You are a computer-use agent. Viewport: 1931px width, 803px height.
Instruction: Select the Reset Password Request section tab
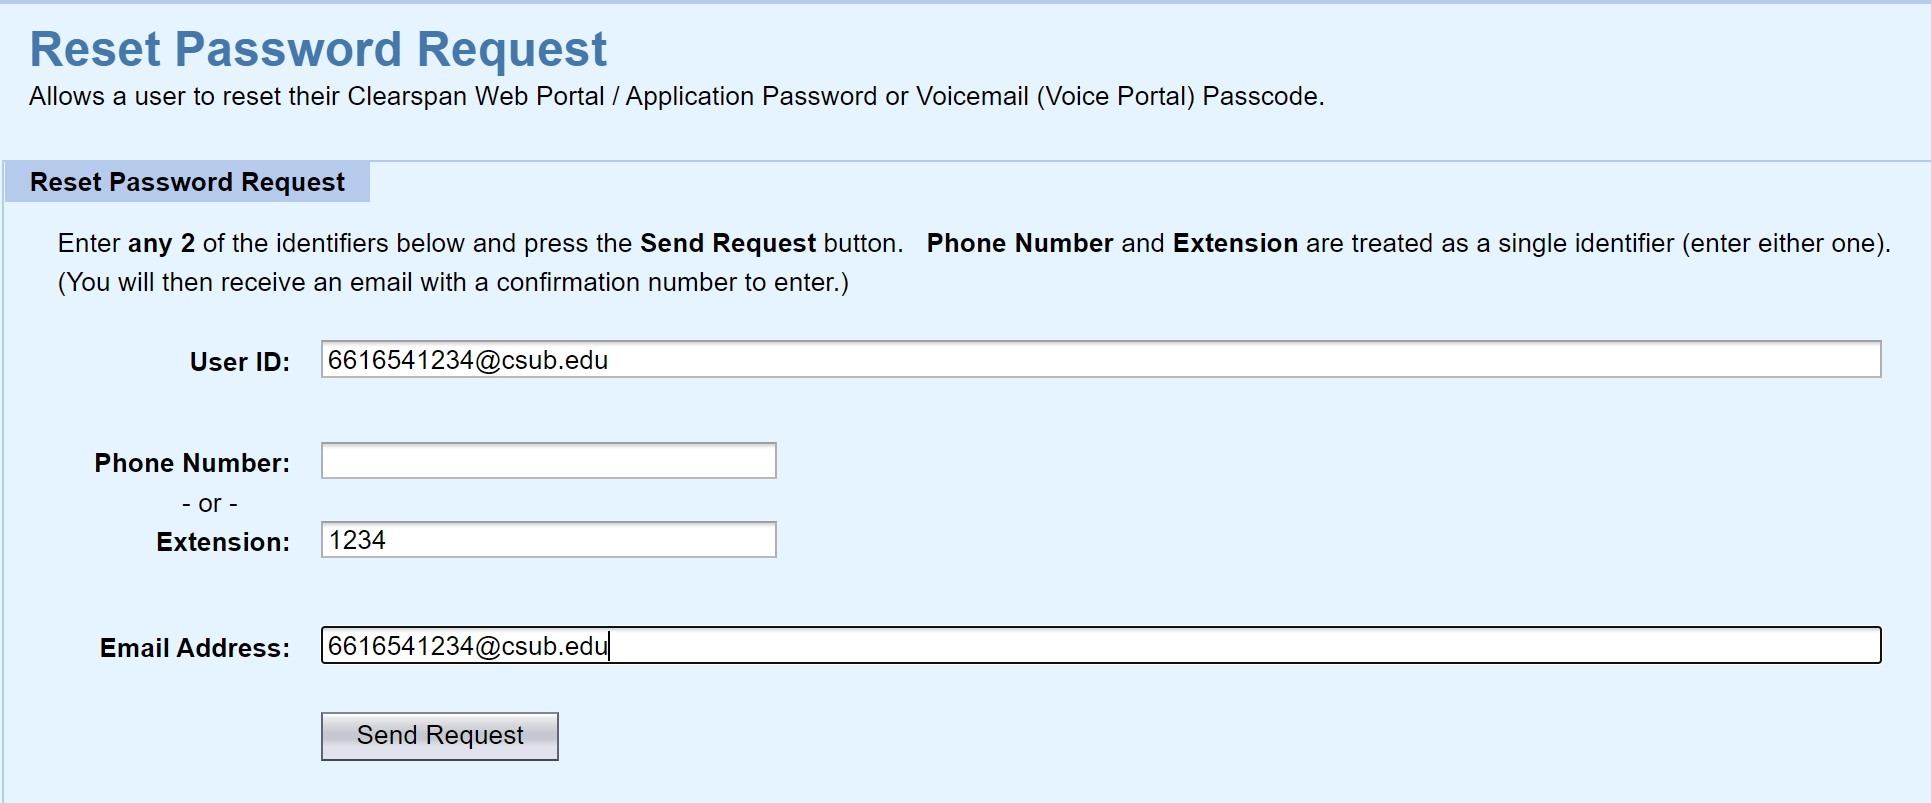point(187,182)
